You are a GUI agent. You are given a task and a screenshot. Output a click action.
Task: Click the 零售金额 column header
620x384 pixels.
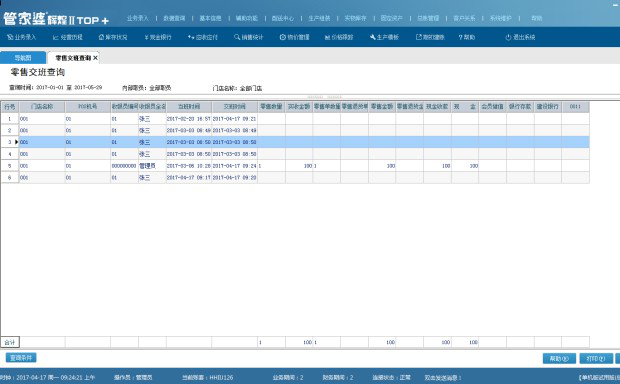pos(382,107)
